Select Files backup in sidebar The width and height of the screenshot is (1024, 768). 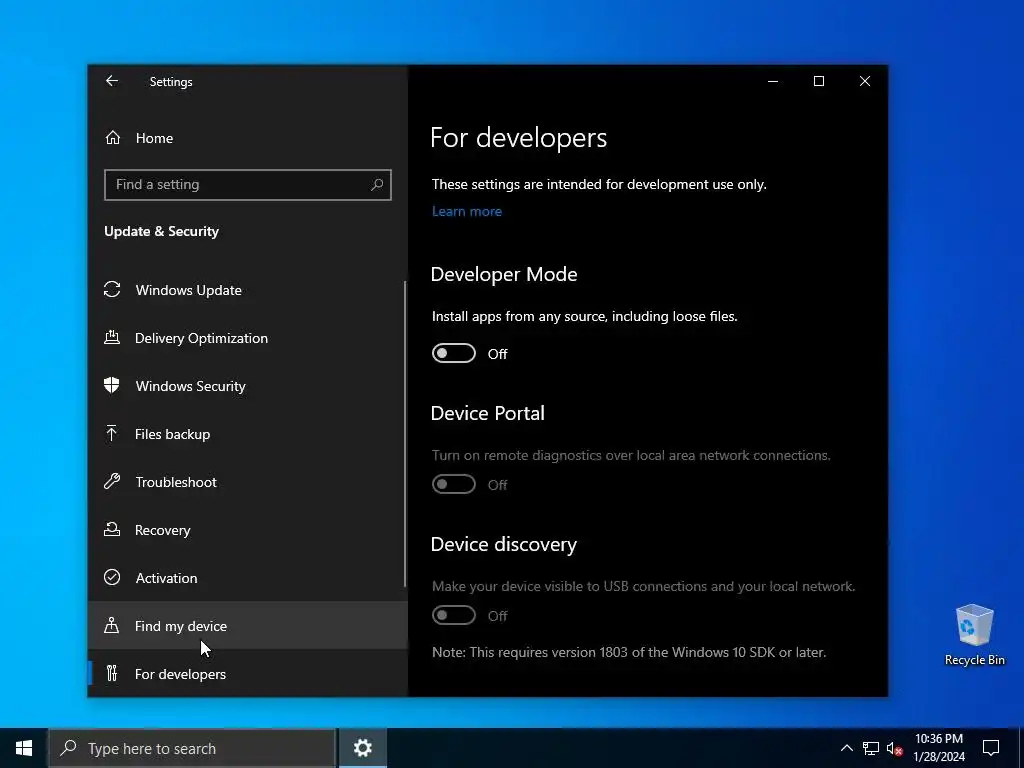click(247, 434)
